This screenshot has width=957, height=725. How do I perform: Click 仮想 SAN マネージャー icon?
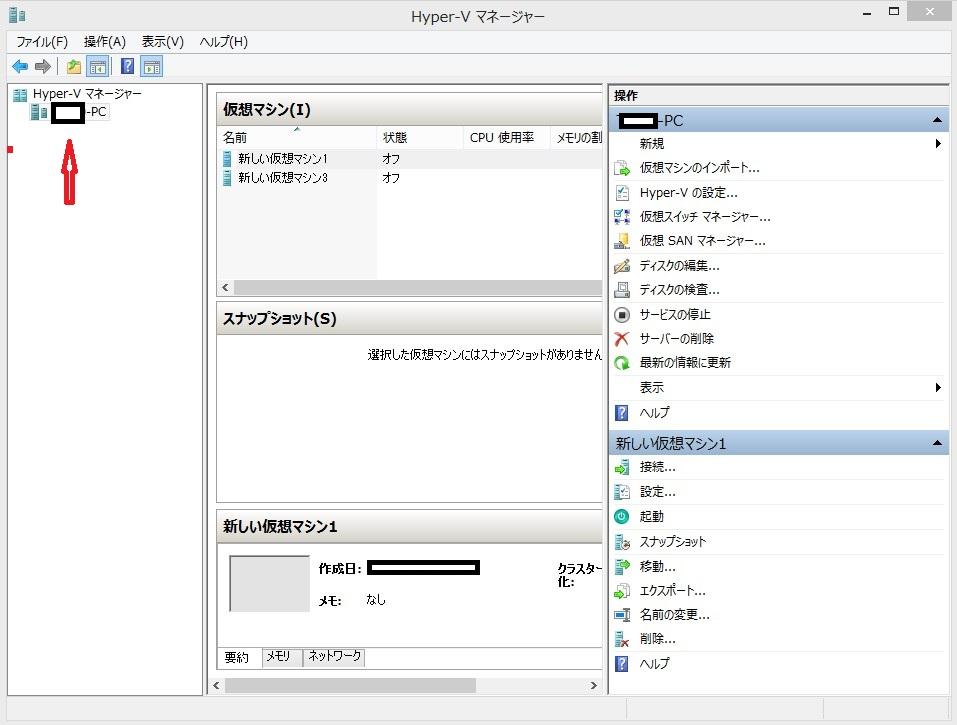(x=621, y=241)
